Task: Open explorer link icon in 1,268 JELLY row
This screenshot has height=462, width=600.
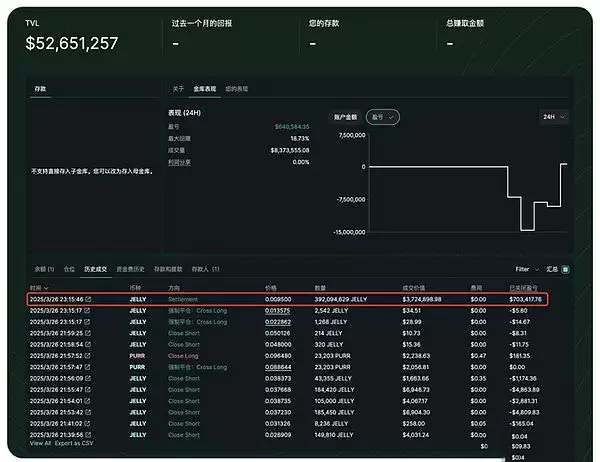Action: (87, 322)
